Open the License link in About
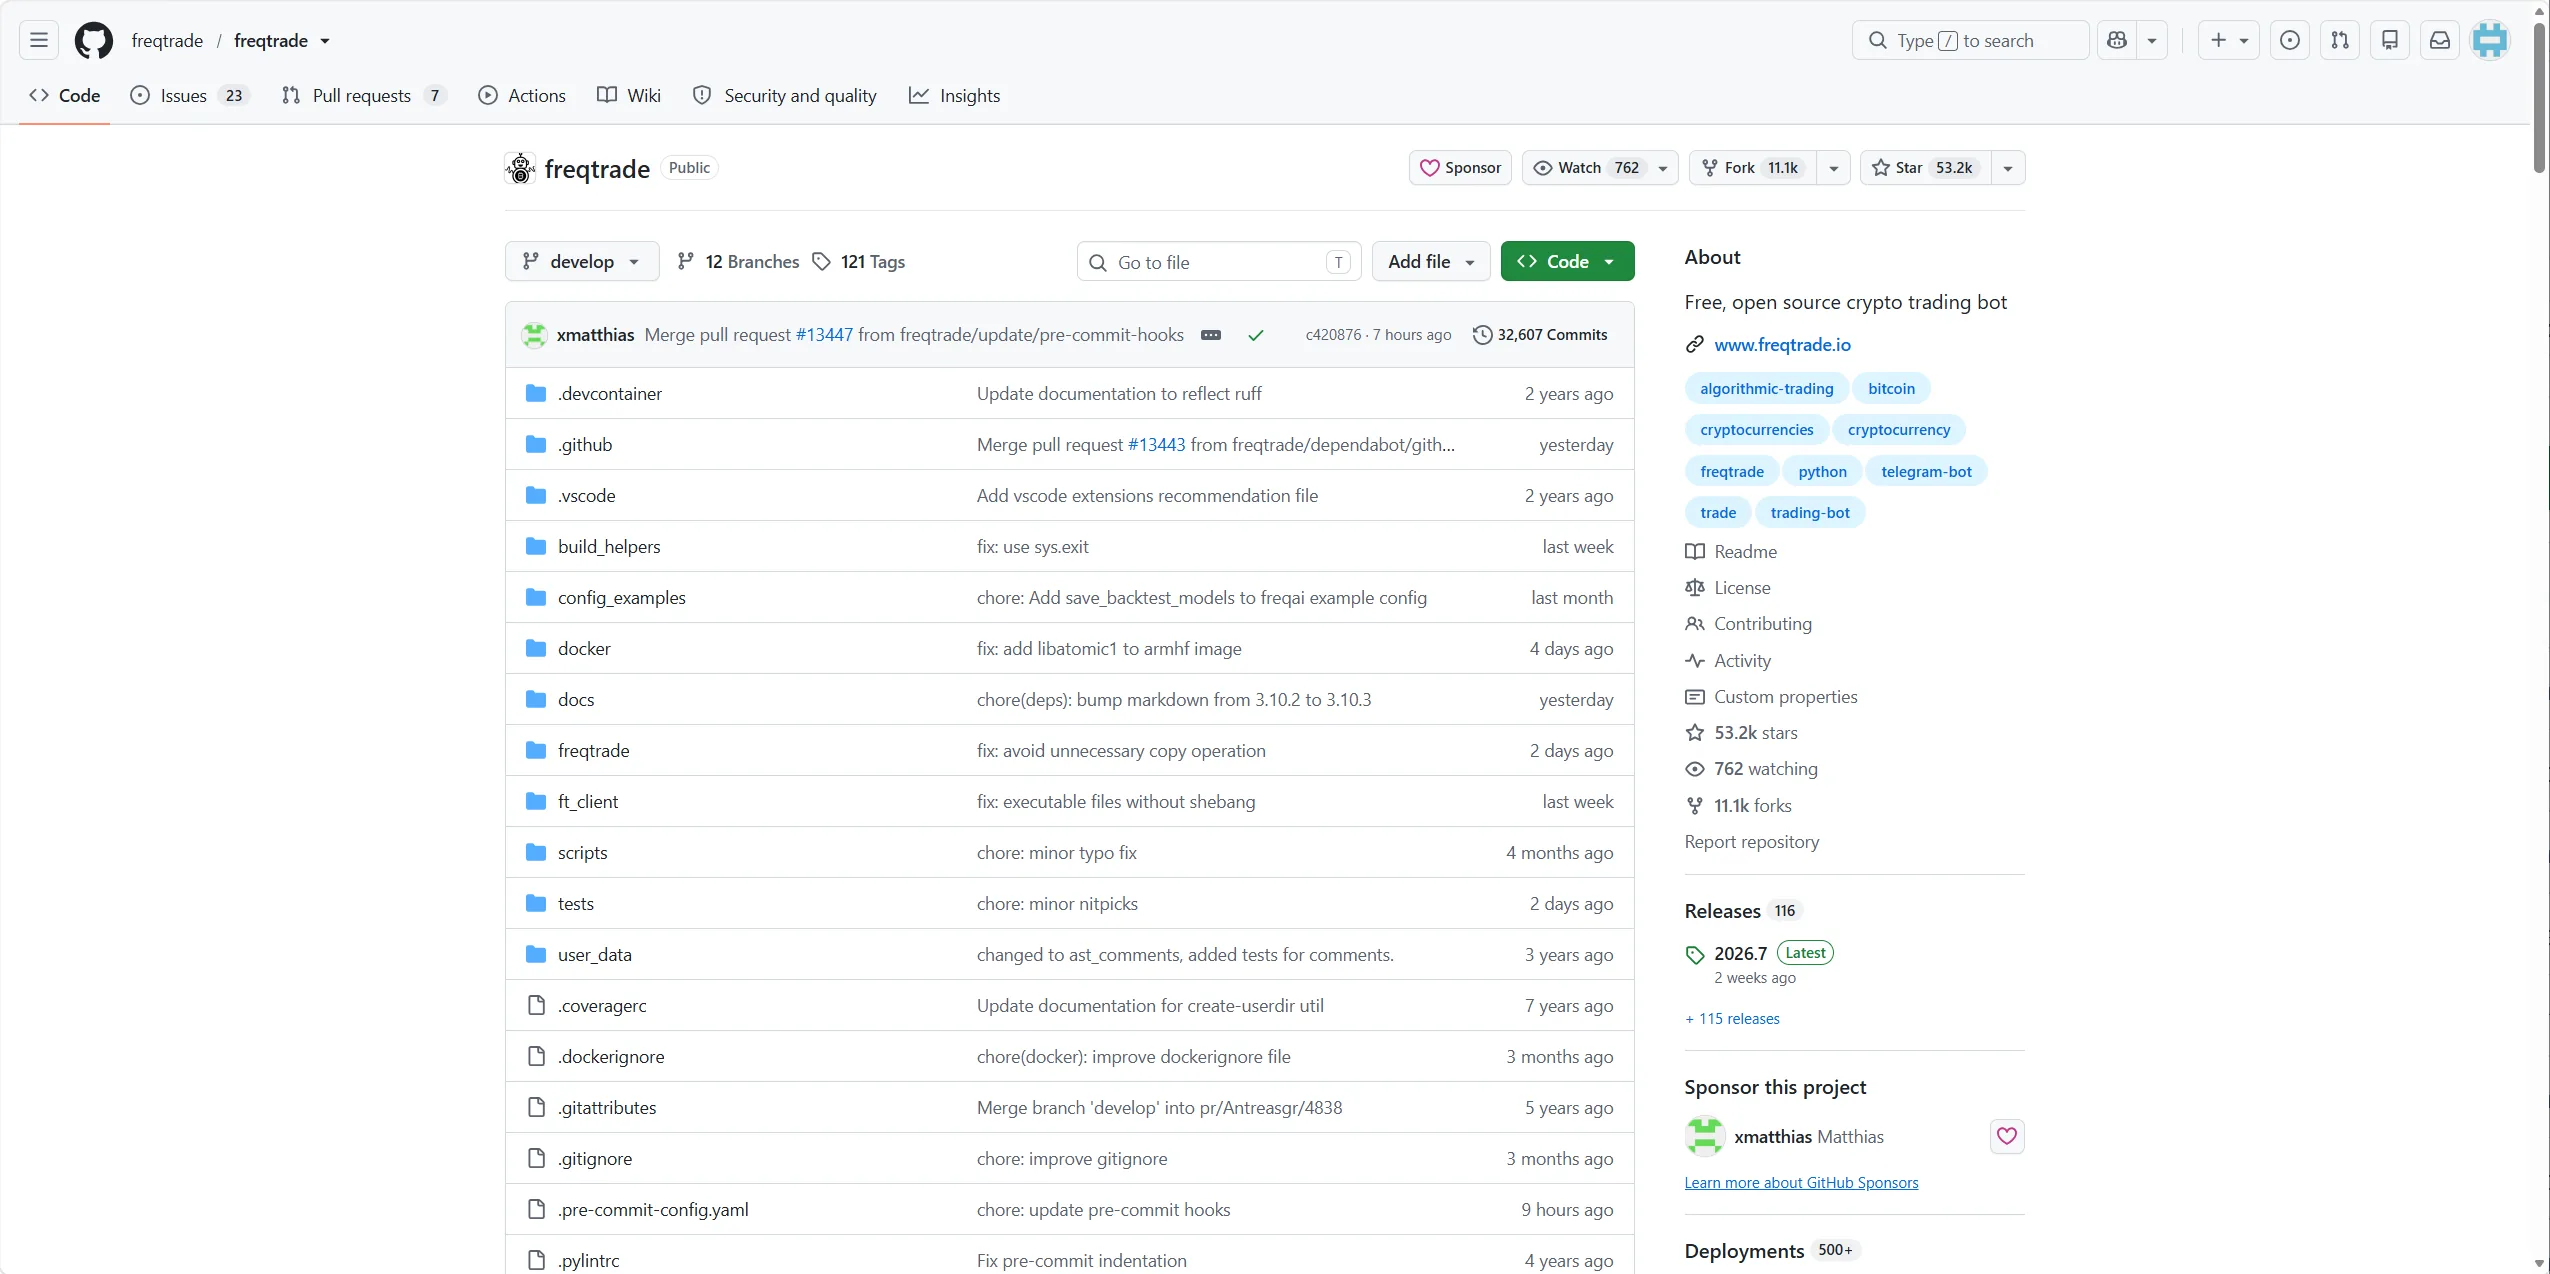The height and width of the screenshot is (1274, 2550). pos(1728,588)
